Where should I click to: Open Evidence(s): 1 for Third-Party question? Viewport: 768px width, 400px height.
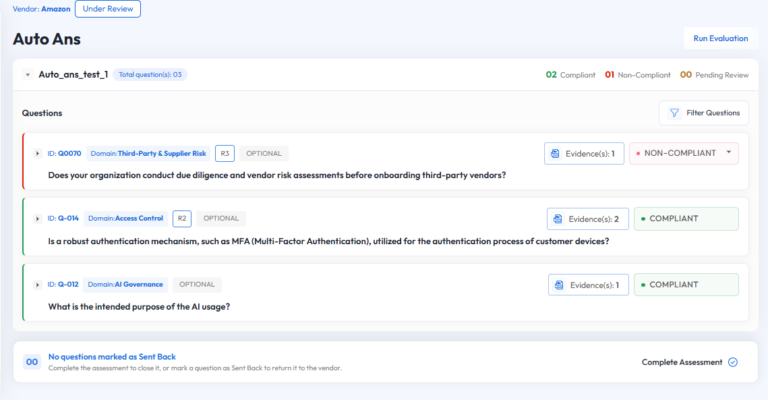tap(584, 154)
